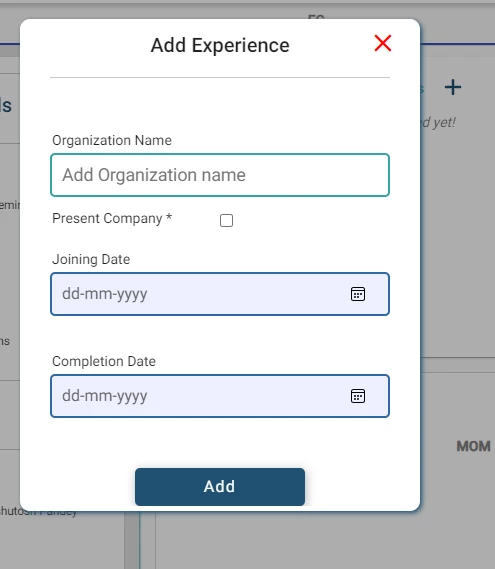Screen dimensions: 495x569
Task: Open the Completion Date calendar picker icon
Action: 358,396
